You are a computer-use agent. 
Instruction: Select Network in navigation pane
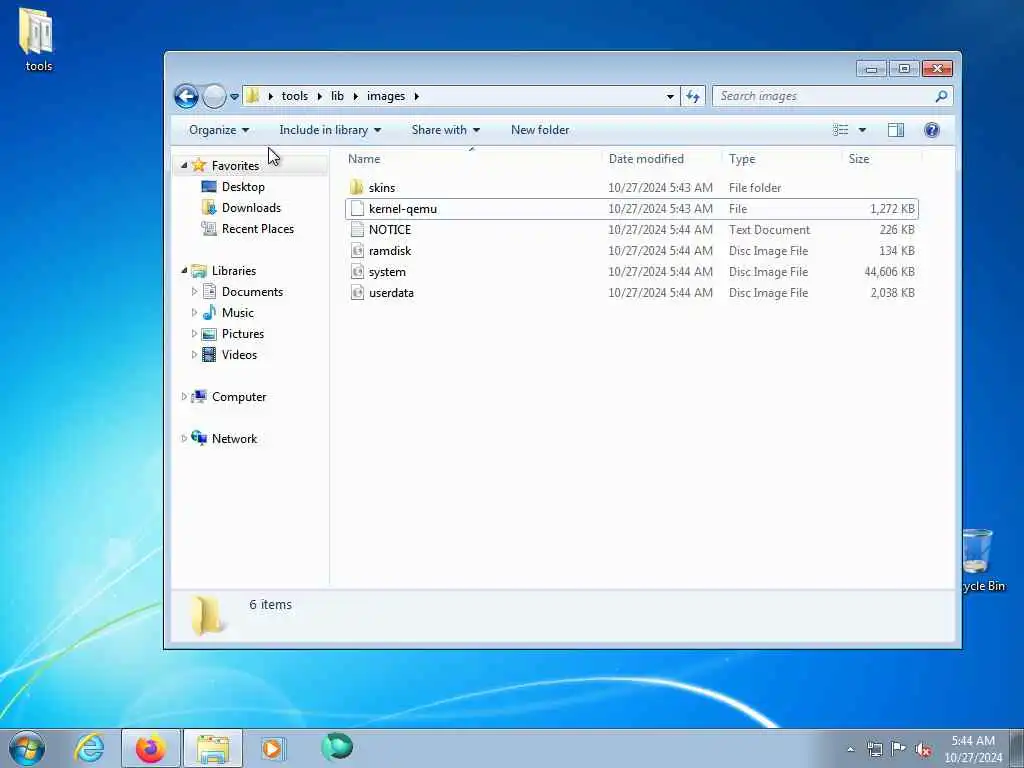234,439
